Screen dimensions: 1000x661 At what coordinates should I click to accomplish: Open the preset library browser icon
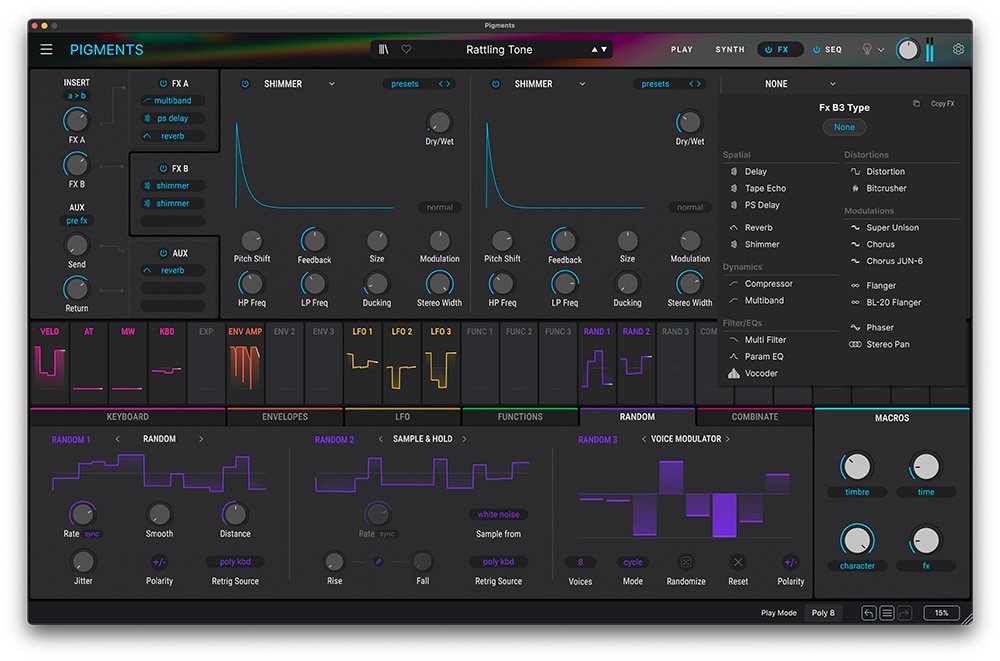(383, 49)
